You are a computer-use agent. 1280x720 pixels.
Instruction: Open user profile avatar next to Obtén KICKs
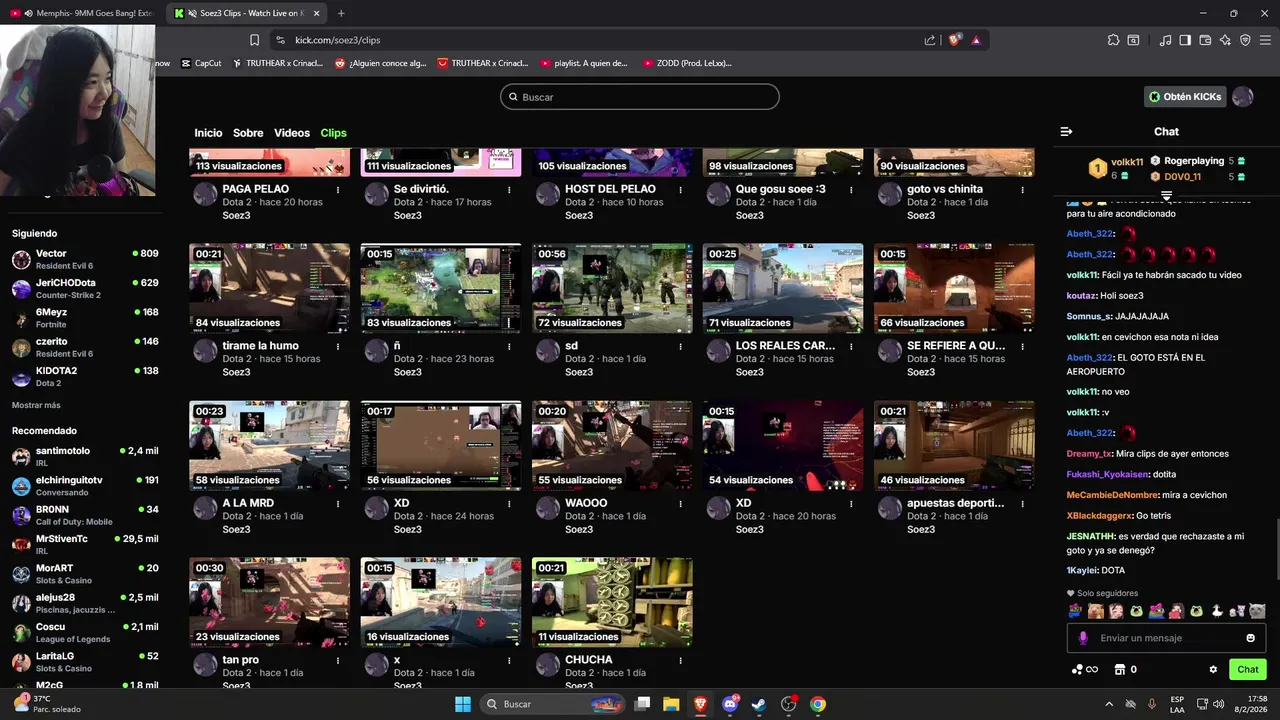(1243, 97)
